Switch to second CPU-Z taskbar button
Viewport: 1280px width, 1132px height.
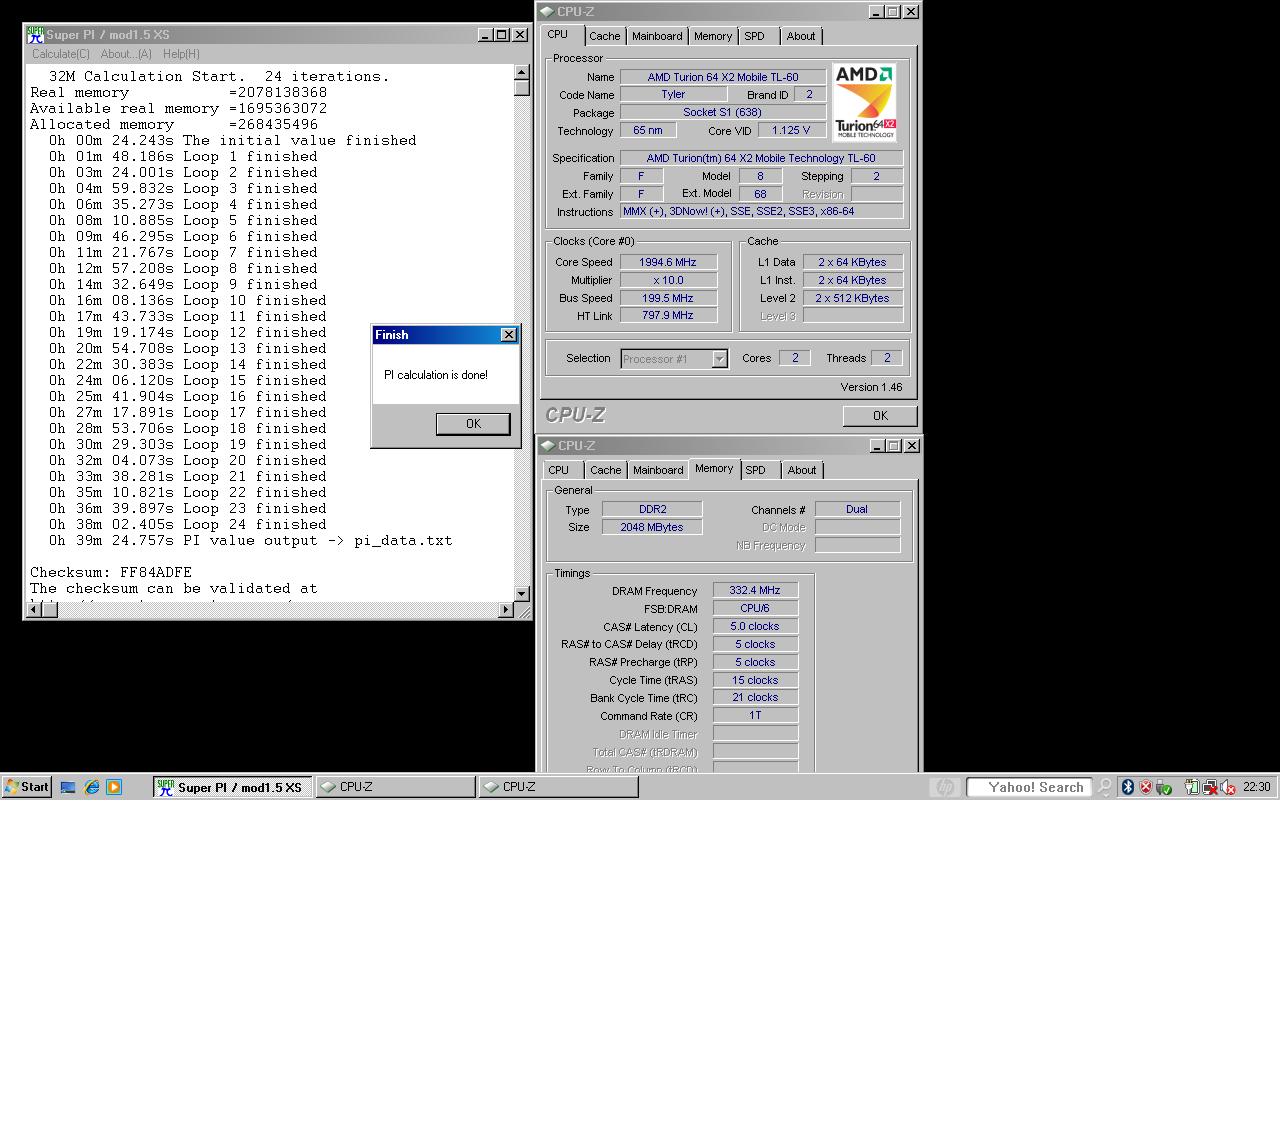559,787
